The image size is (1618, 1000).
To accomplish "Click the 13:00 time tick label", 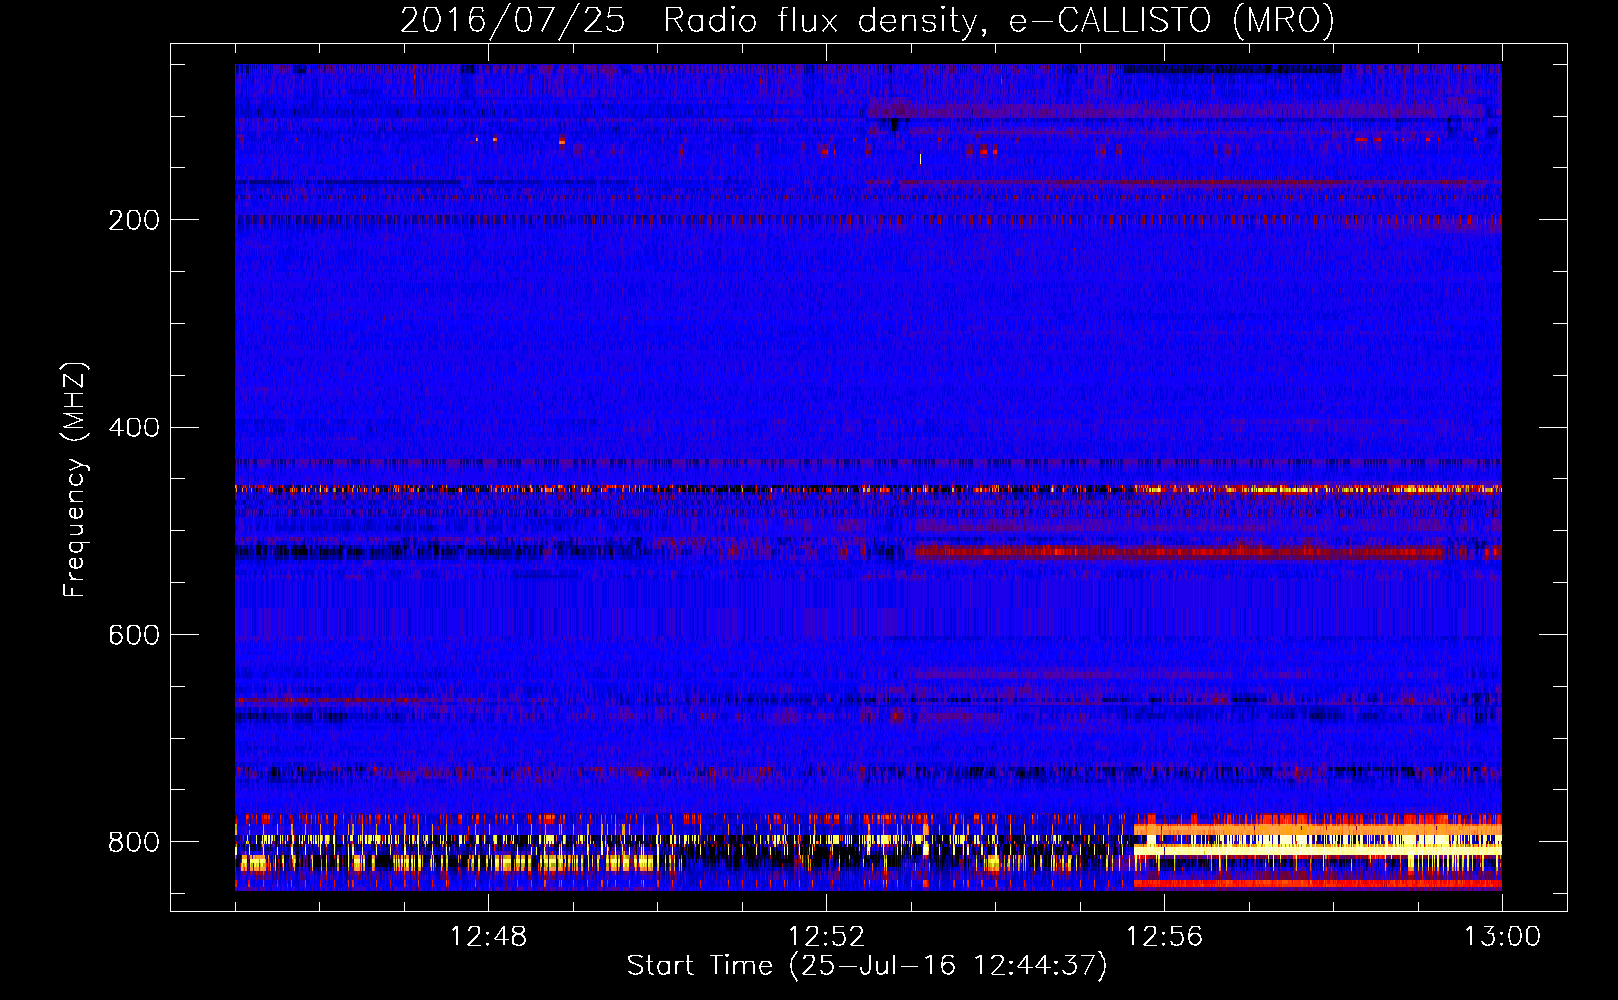I will click(1502, 937).
